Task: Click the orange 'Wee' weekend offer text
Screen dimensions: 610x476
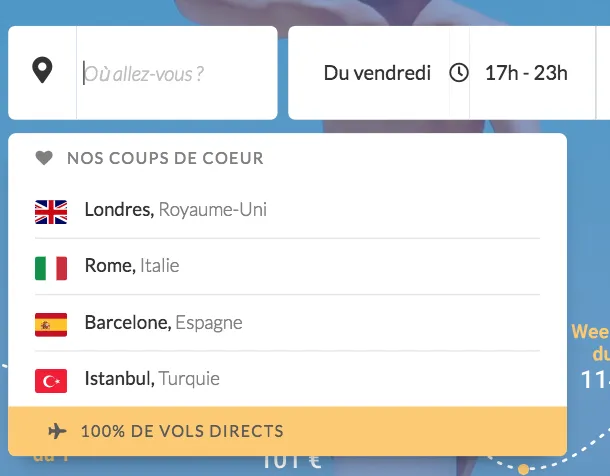Action: (x=590, y=332)
